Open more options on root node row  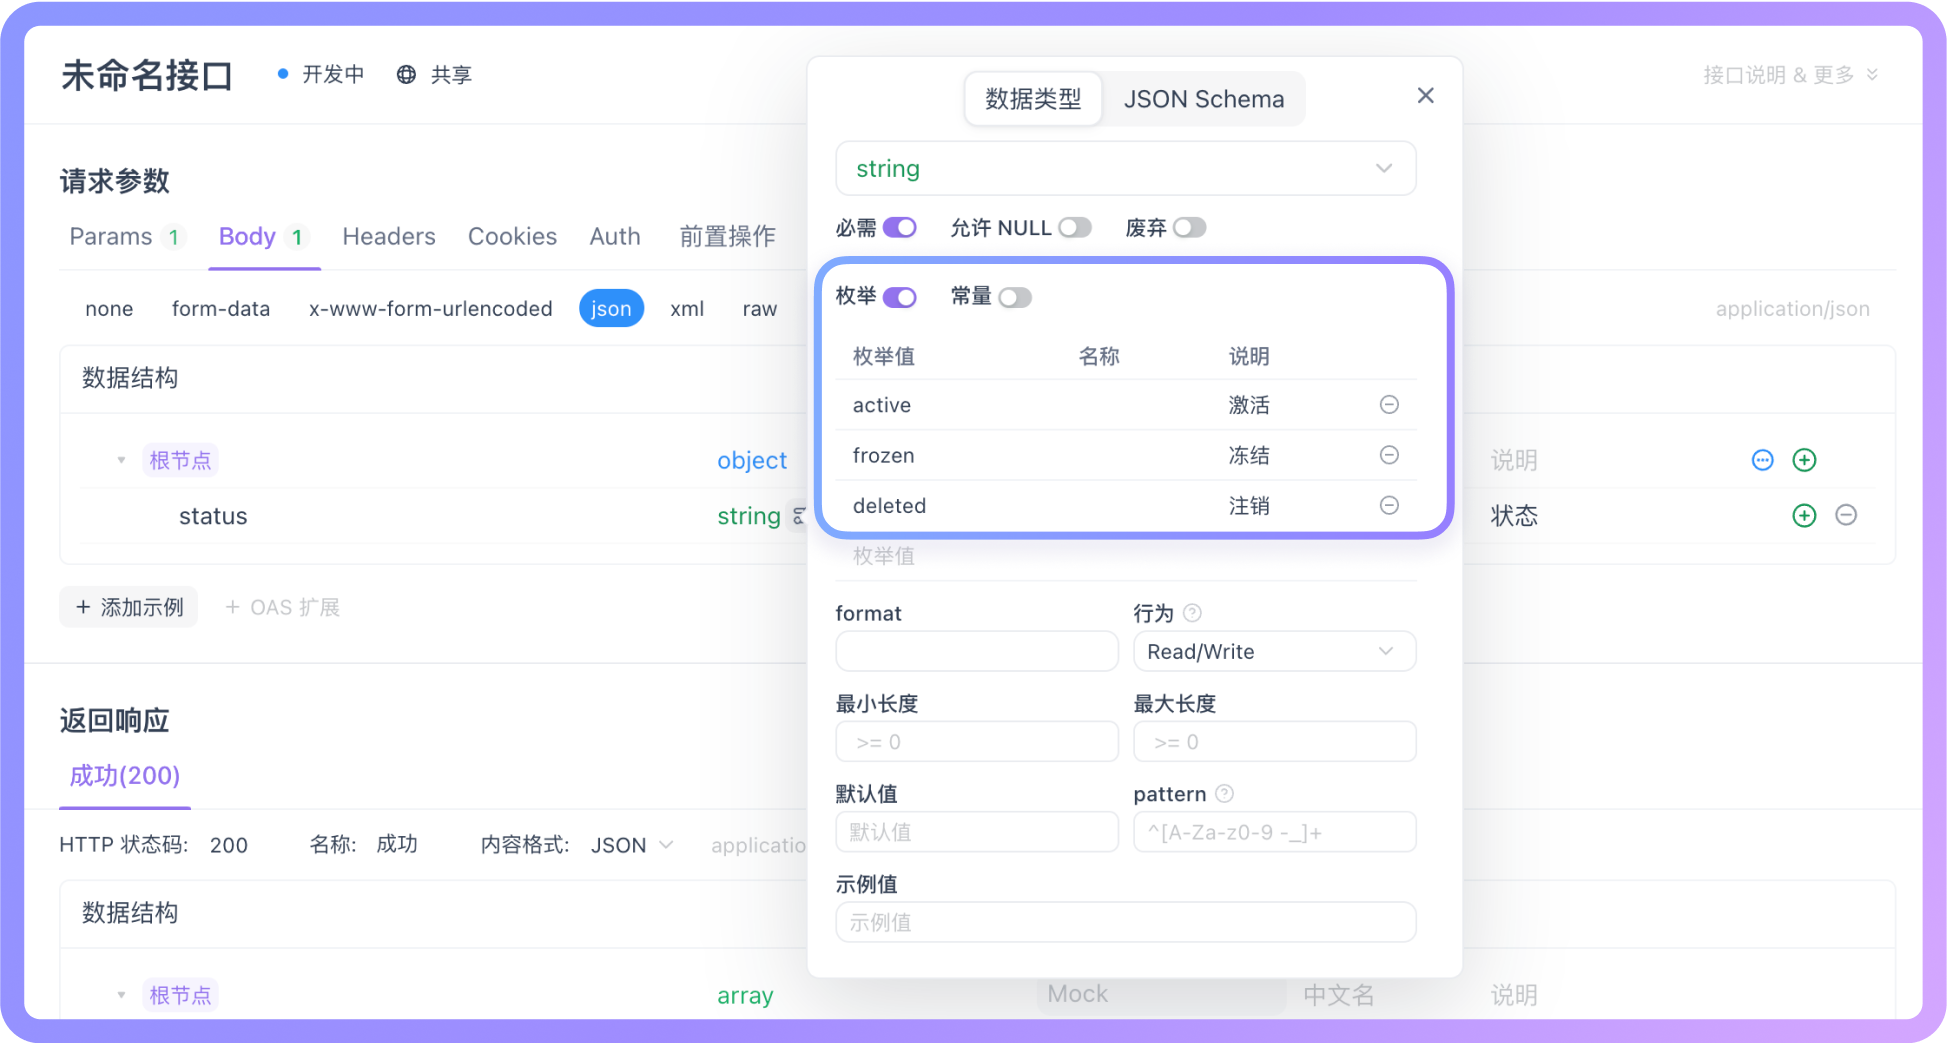coord(1762,460)
